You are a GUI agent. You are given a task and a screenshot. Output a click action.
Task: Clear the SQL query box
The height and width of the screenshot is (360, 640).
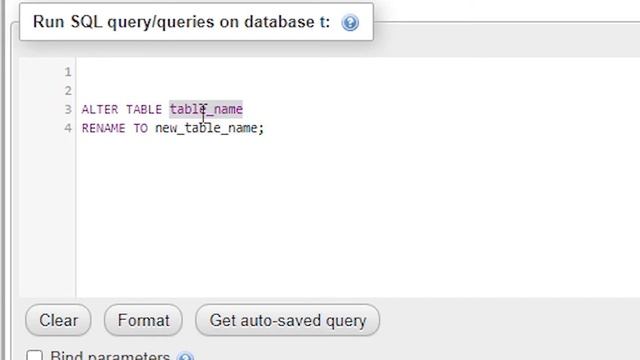tap(58, 320)
